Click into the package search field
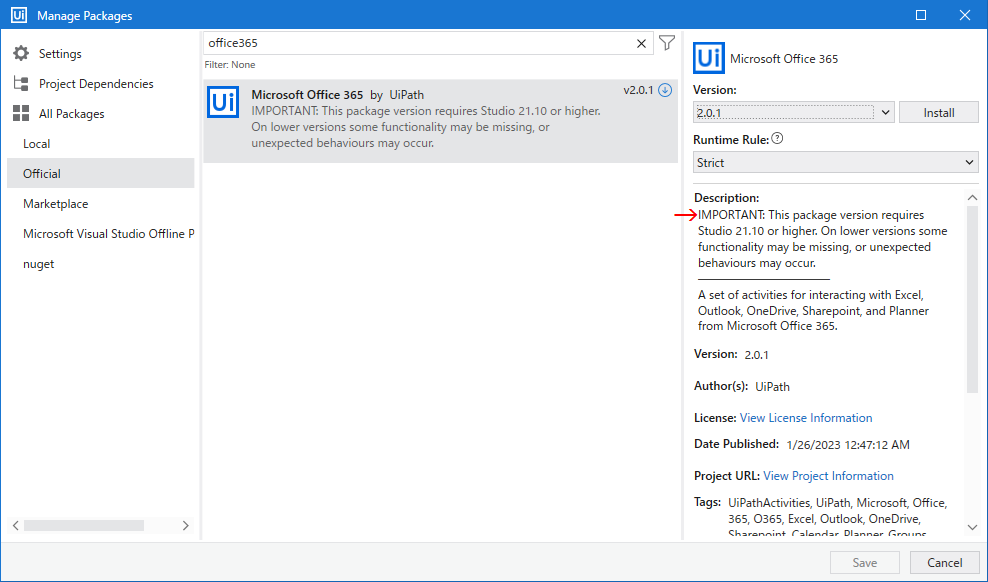 (x=418, y=43)
